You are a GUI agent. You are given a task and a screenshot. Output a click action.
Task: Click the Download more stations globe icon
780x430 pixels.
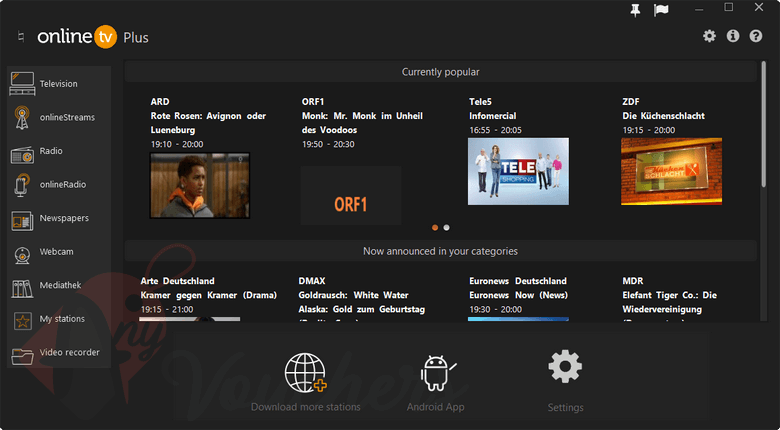coord(305,373)
